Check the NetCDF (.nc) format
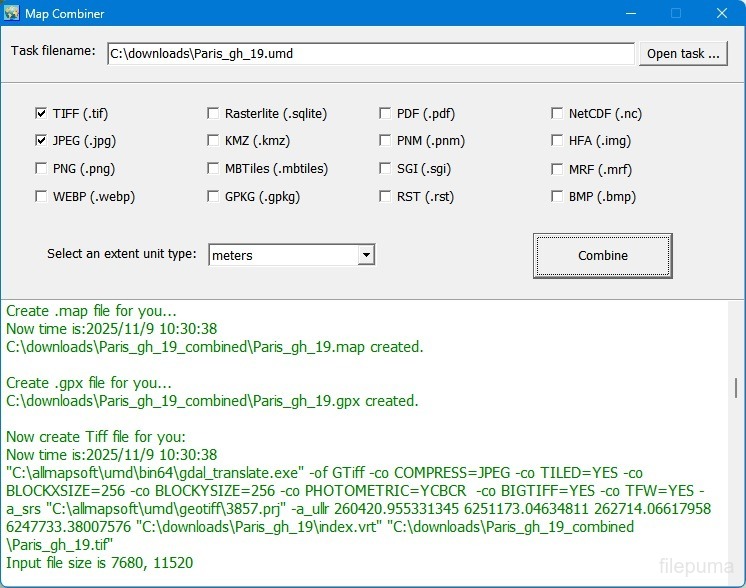Image resolution: width=746 pixels, height=588 pixels. tap(557, 114)
